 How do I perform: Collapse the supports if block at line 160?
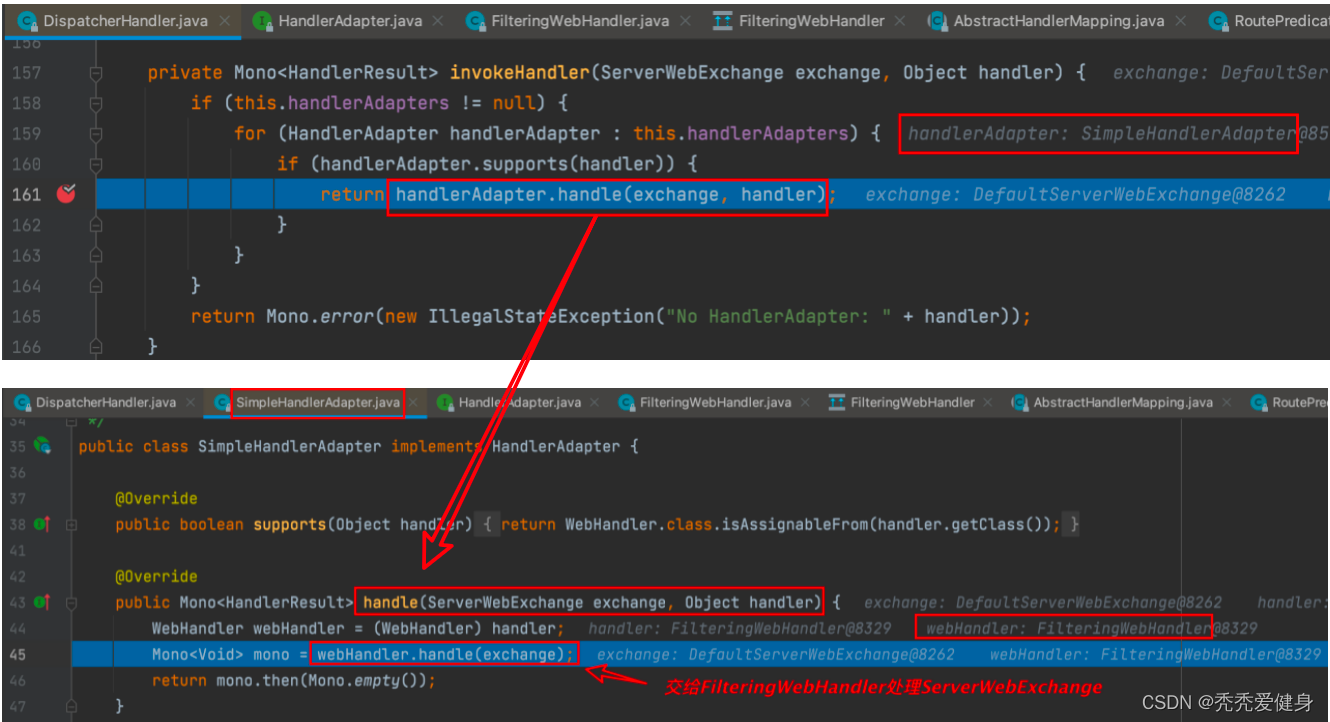[x=96, y=164]
